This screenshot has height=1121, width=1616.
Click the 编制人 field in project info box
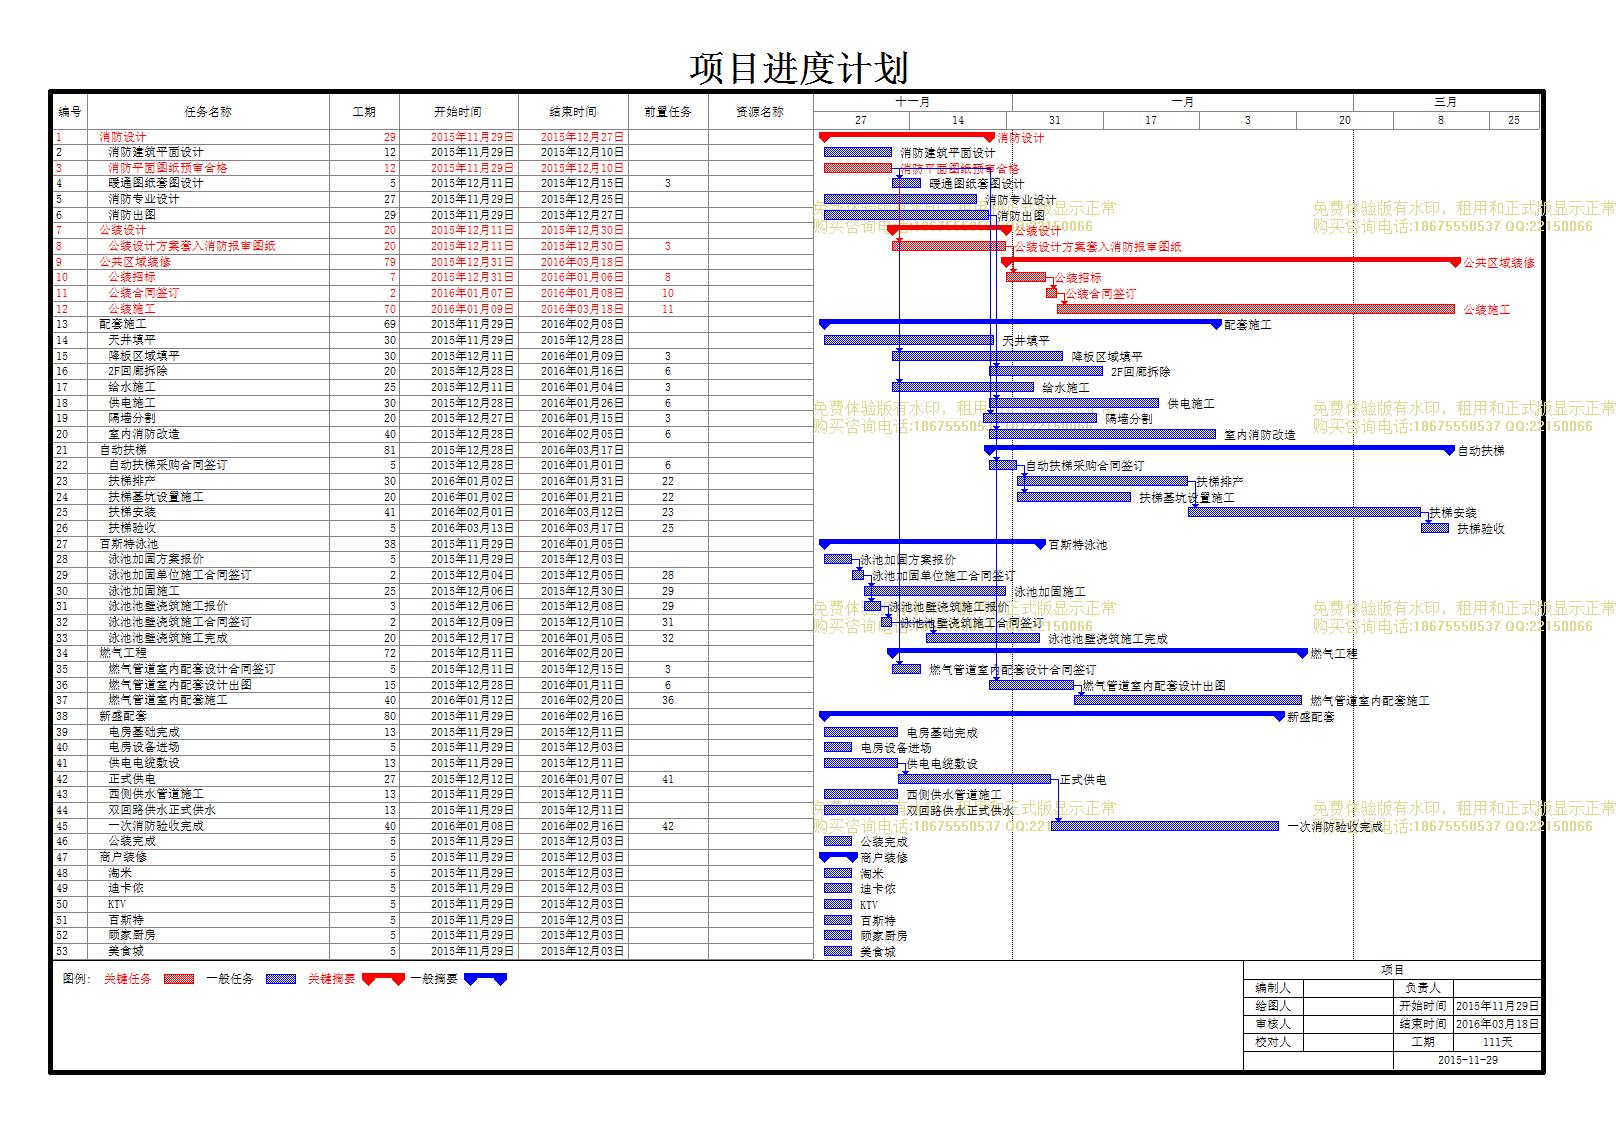tap(1349, 988)
